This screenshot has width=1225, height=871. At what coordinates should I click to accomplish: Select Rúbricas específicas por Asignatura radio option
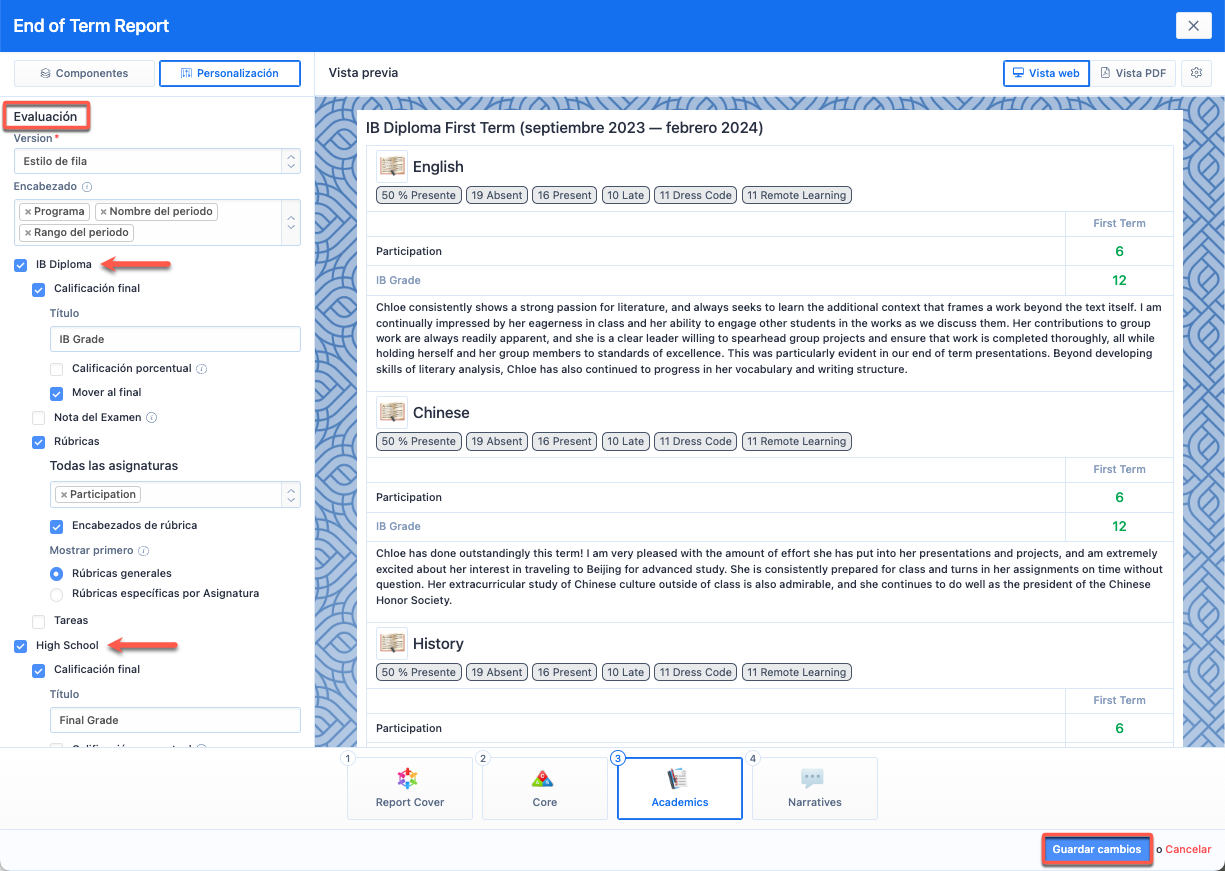57,594
